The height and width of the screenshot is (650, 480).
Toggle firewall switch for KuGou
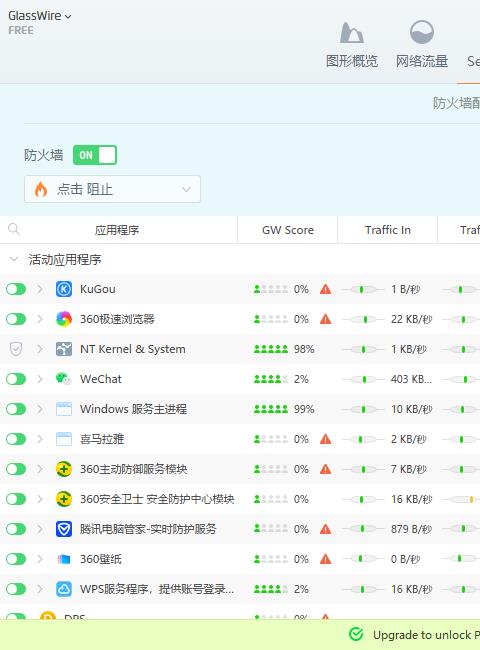(16, 289)
